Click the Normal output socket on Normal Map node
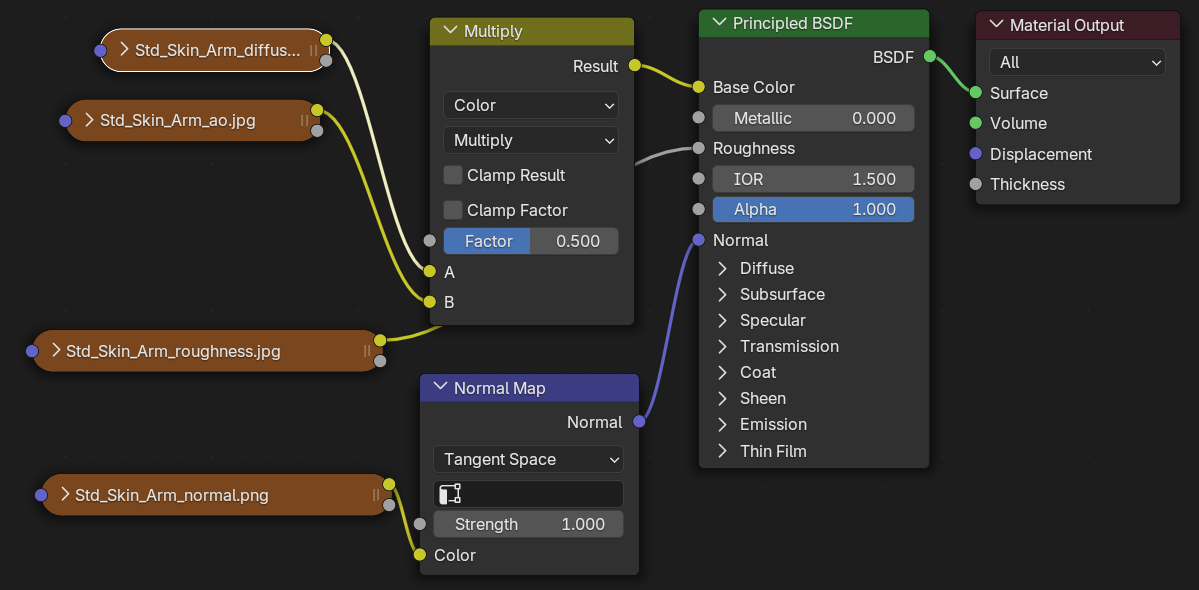1199x590 pixels. click(639, 421)
